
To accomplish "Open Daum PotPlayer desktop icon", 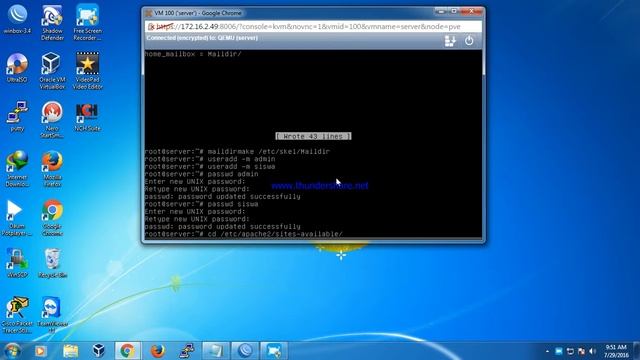I will coord(17,218).
